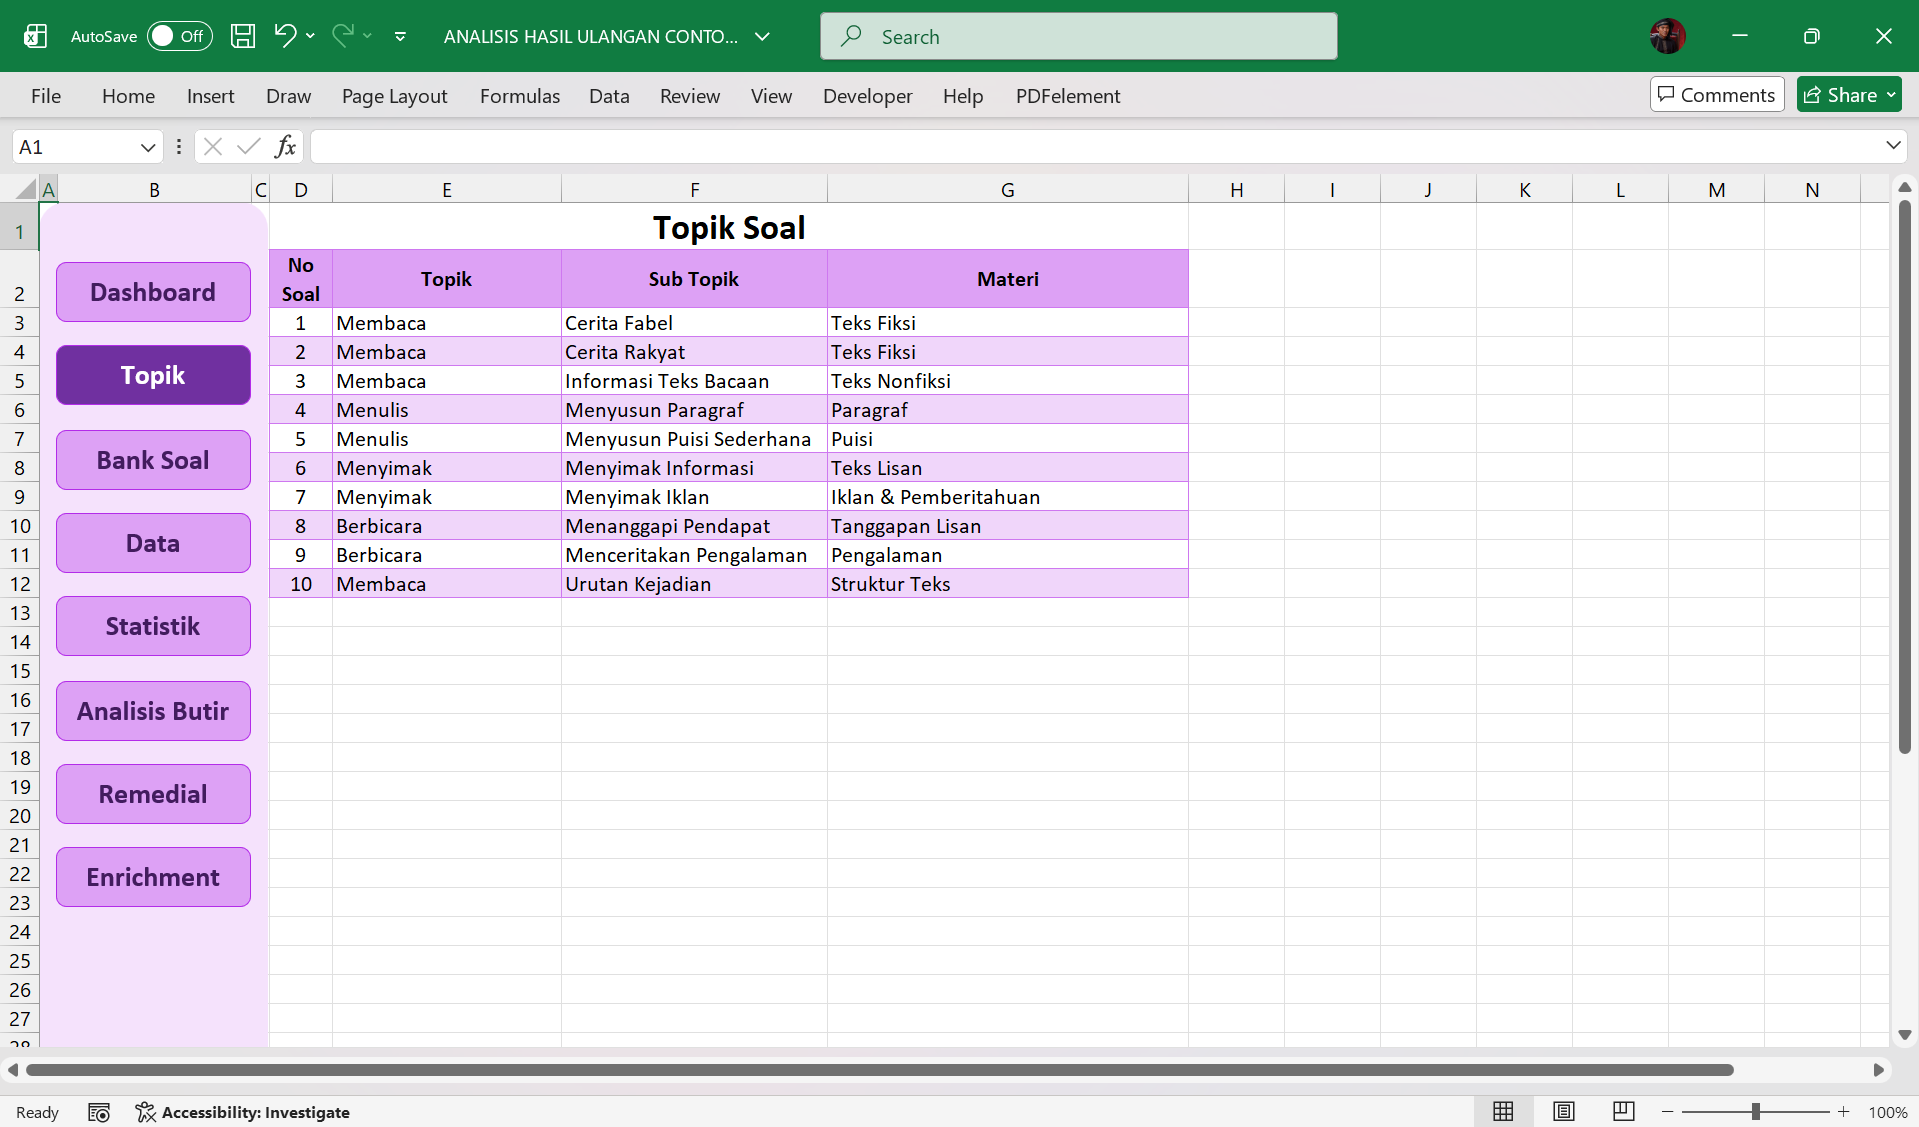This screenshot has width=1919, height=1127.
Task: Click the Search box
Action: click(1078, 36)
